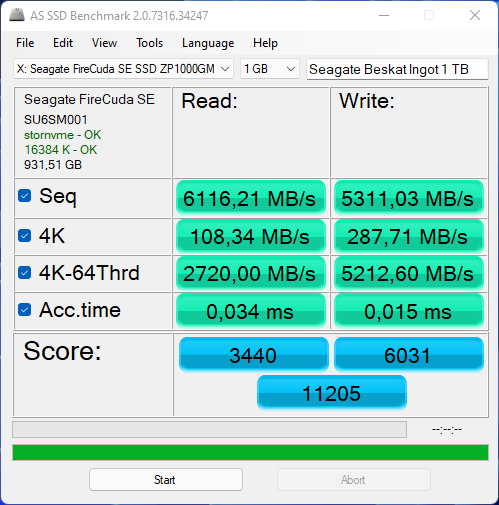The width and height of the screenshot is (499, 505).
Task: Uncheck the 4K test checkbox
Action: 25,236
